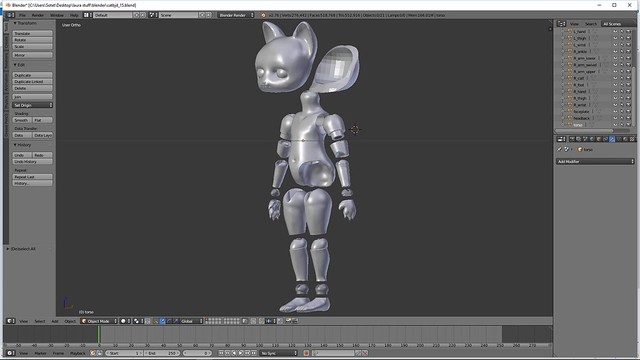Toggle selectability arrow for torso
The width and height of the screenshot is (640, 360).
coord(622,124)
